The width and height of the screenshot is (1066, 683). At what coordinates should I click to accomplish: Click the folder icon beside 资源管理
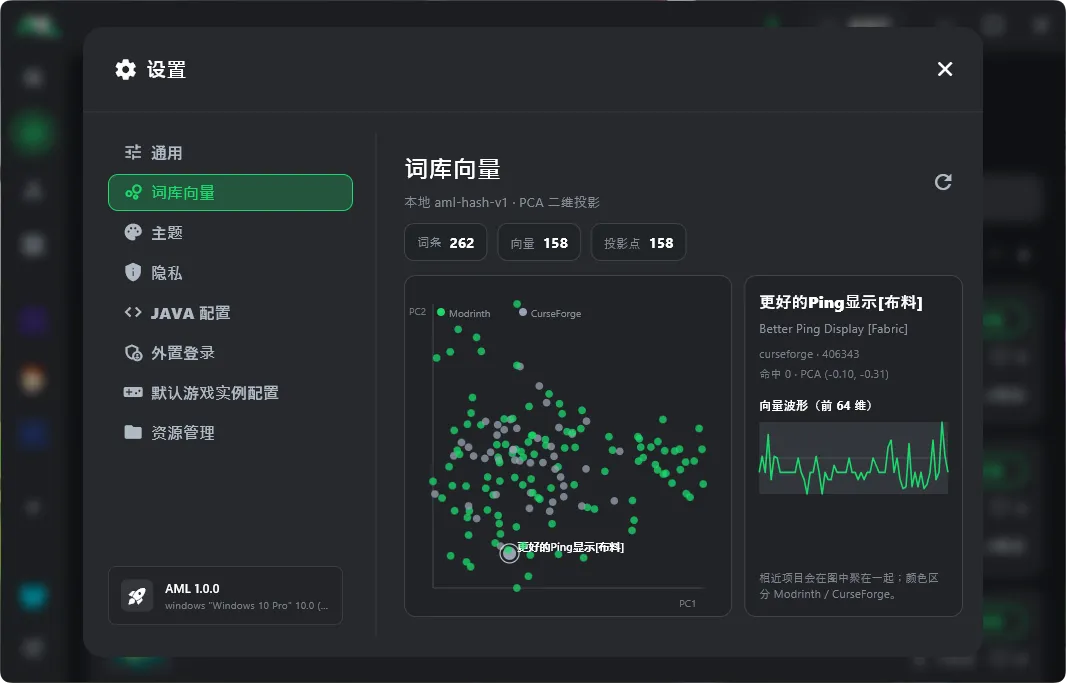pyautogui.click(x=133, y=432)
